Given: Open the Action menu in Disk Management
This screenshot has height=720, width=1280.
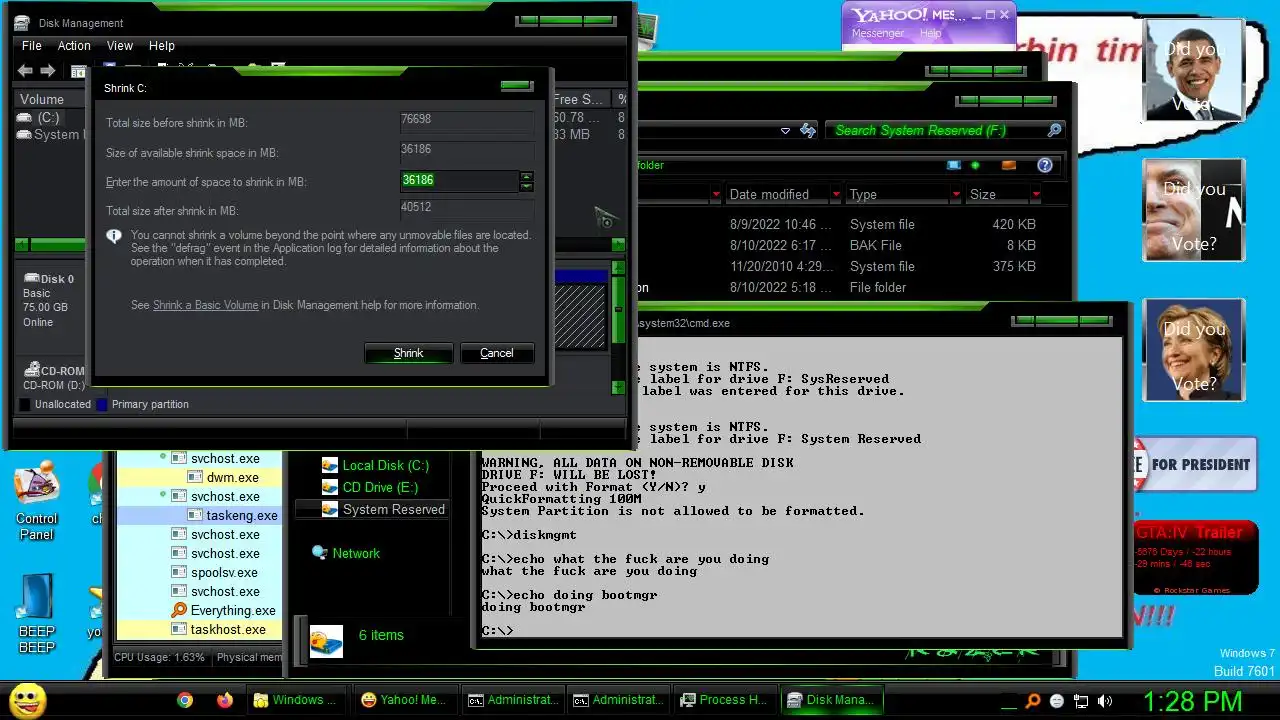Looking at the screenshot, I should tap(74, 46).
